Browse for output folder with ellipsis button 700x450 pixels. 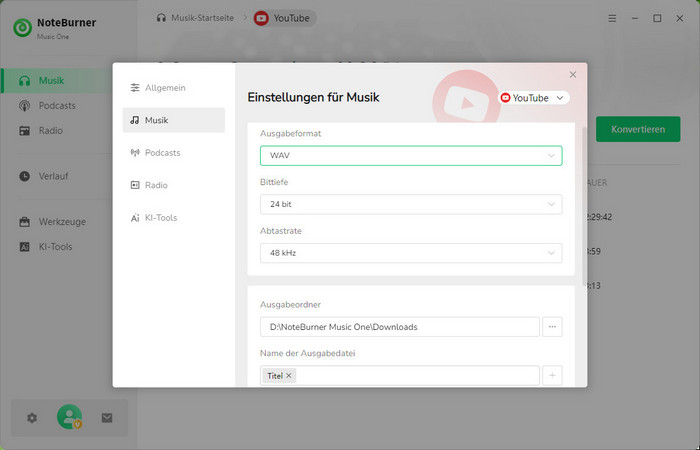pyautogui.click(x=552, y=327)
